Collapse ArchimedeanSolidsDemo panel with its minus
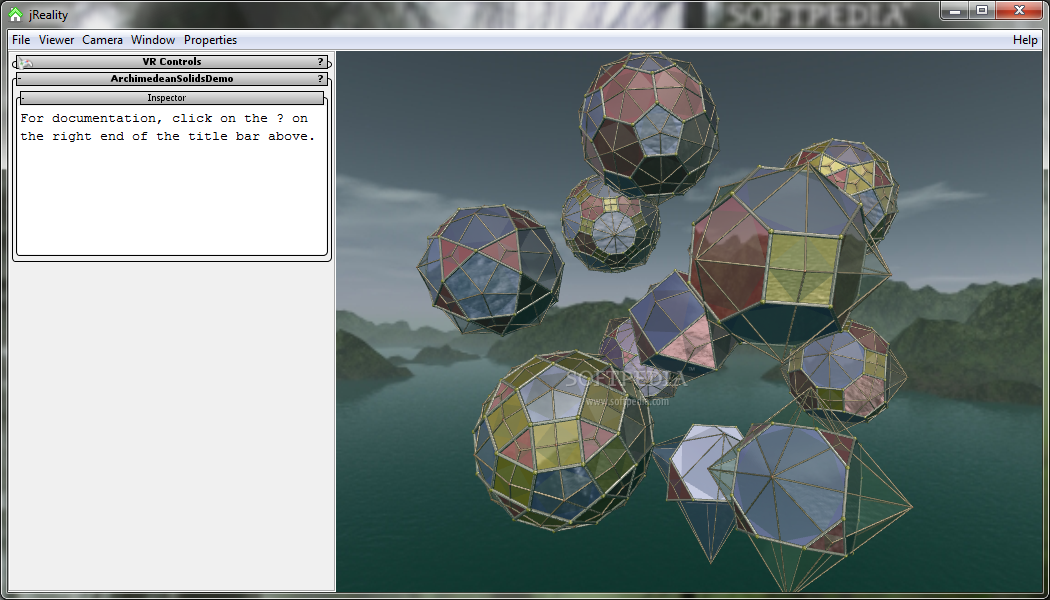 point(19,79)
